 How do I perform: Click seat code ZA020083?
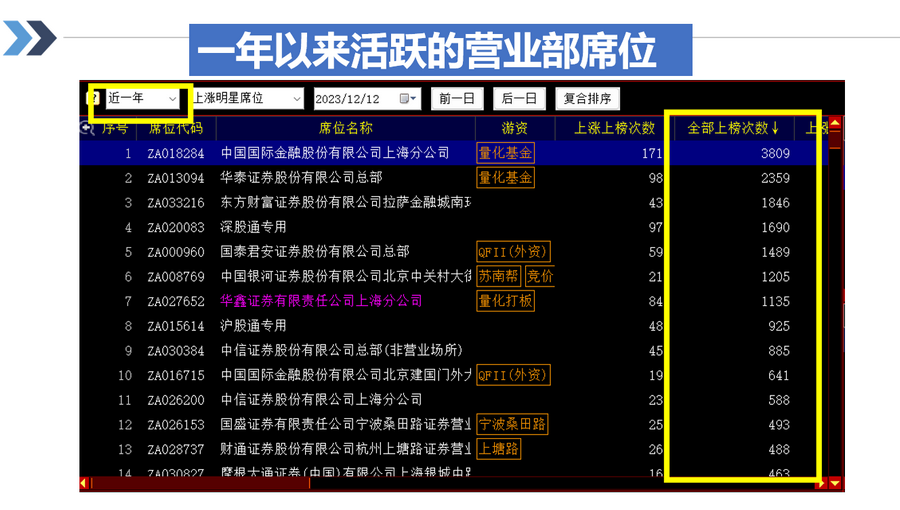[176, 228]
